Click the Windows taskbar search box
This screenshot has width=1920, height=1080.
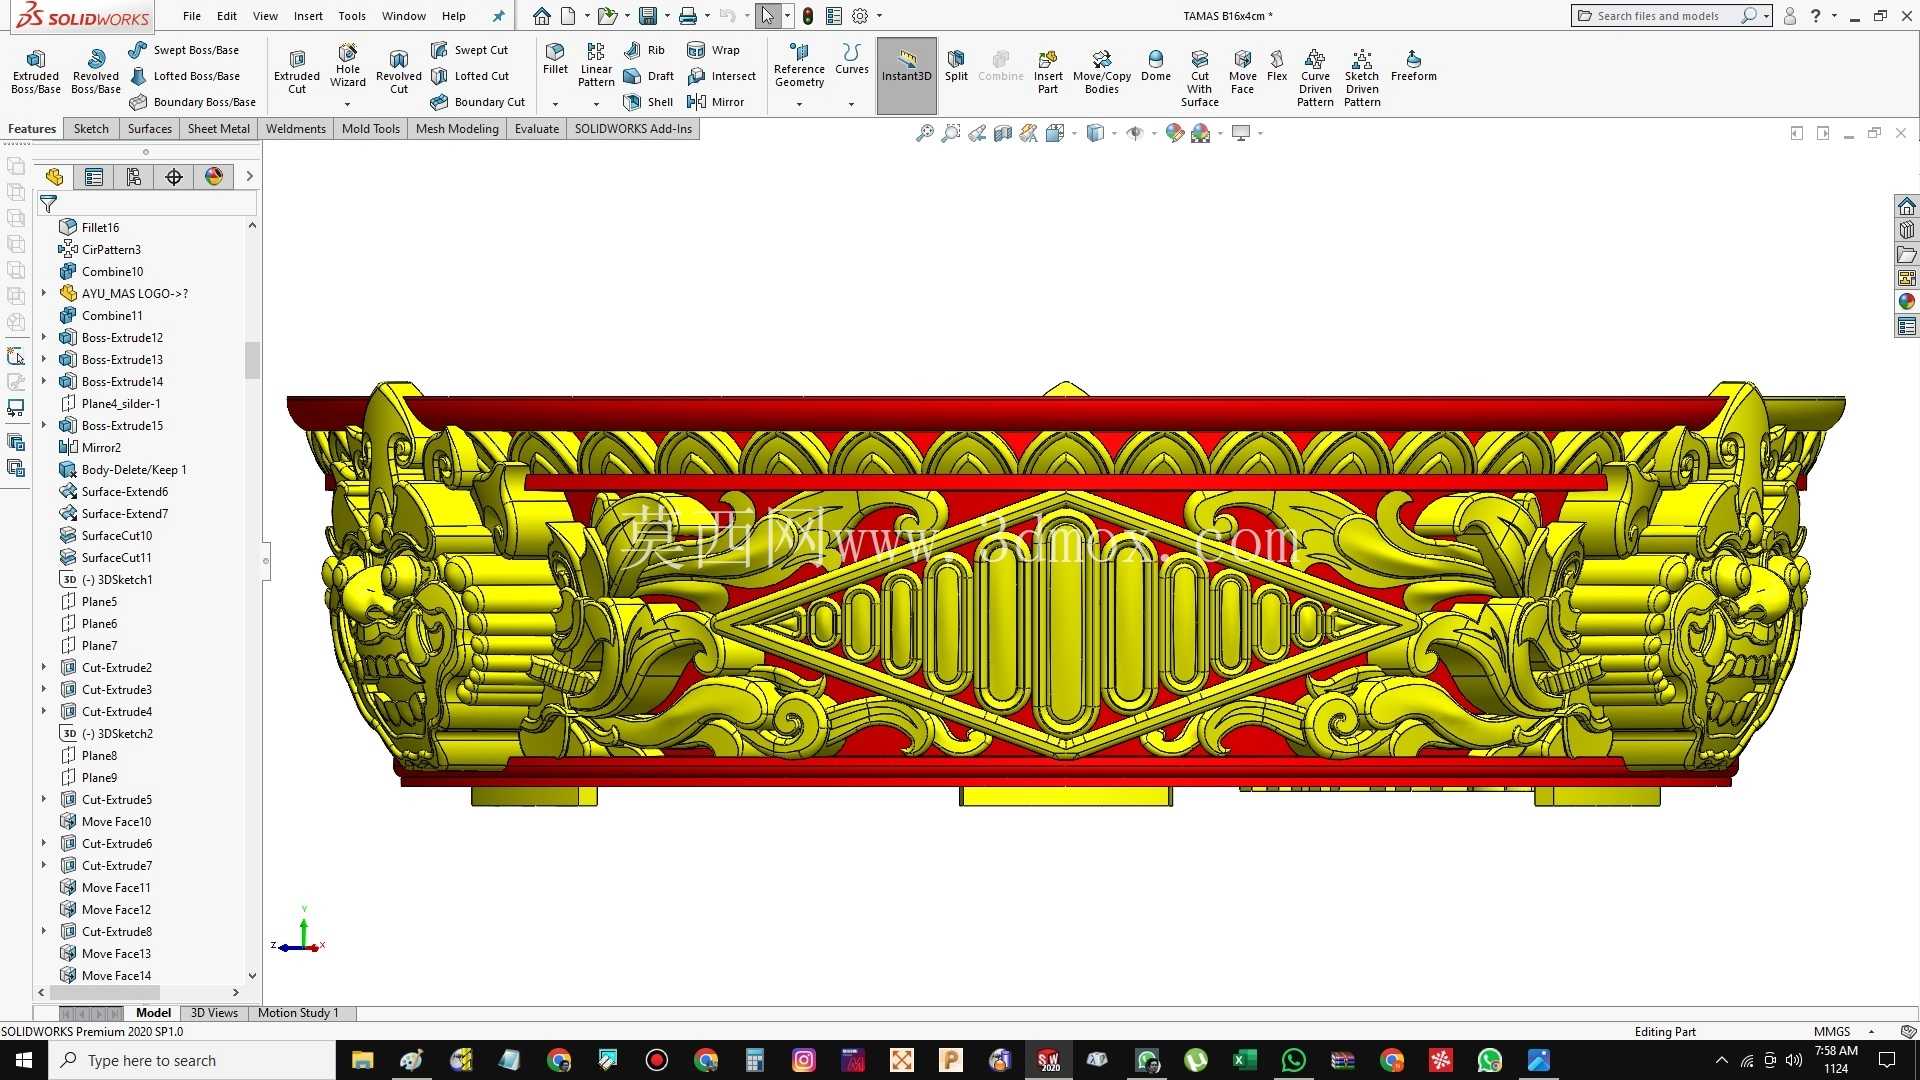coord(191,1060)
